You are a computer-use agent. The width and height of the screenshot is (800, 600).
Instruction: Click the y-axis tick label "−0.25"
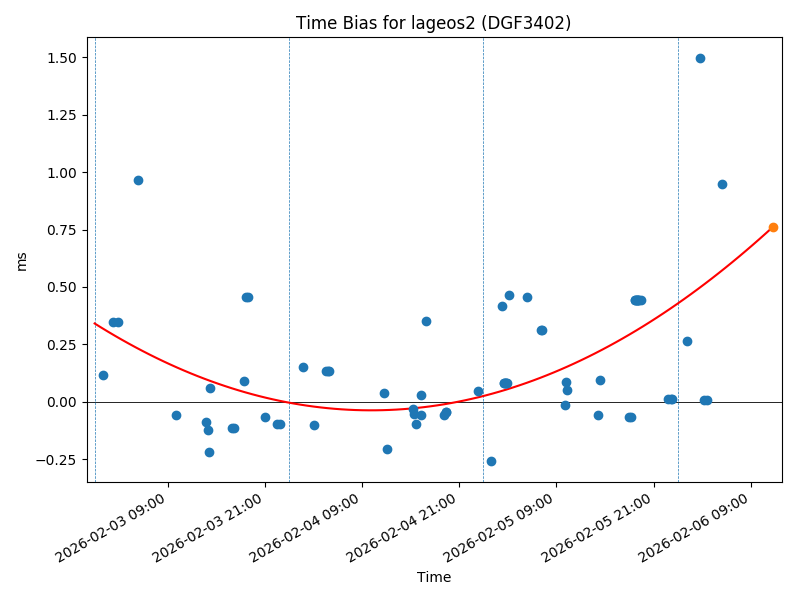tap(58, 460)
